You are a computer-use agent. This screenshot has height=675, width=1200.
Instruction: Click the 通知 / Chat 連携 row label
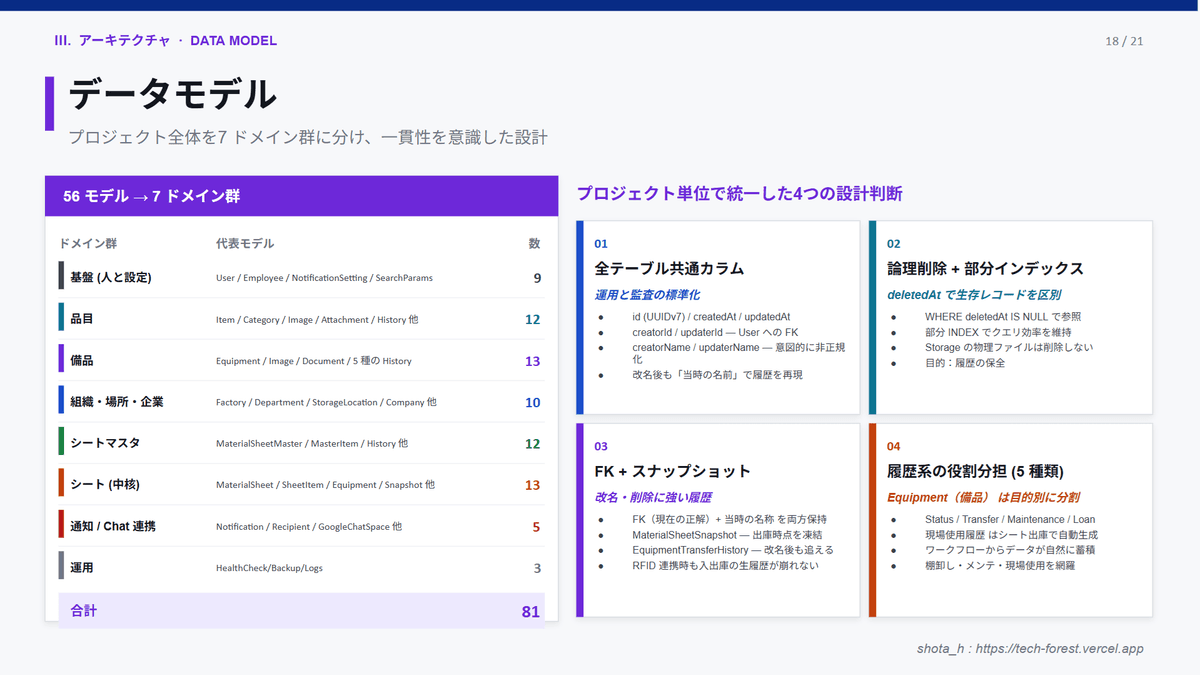pyautogui.click(x=112, y=526)
